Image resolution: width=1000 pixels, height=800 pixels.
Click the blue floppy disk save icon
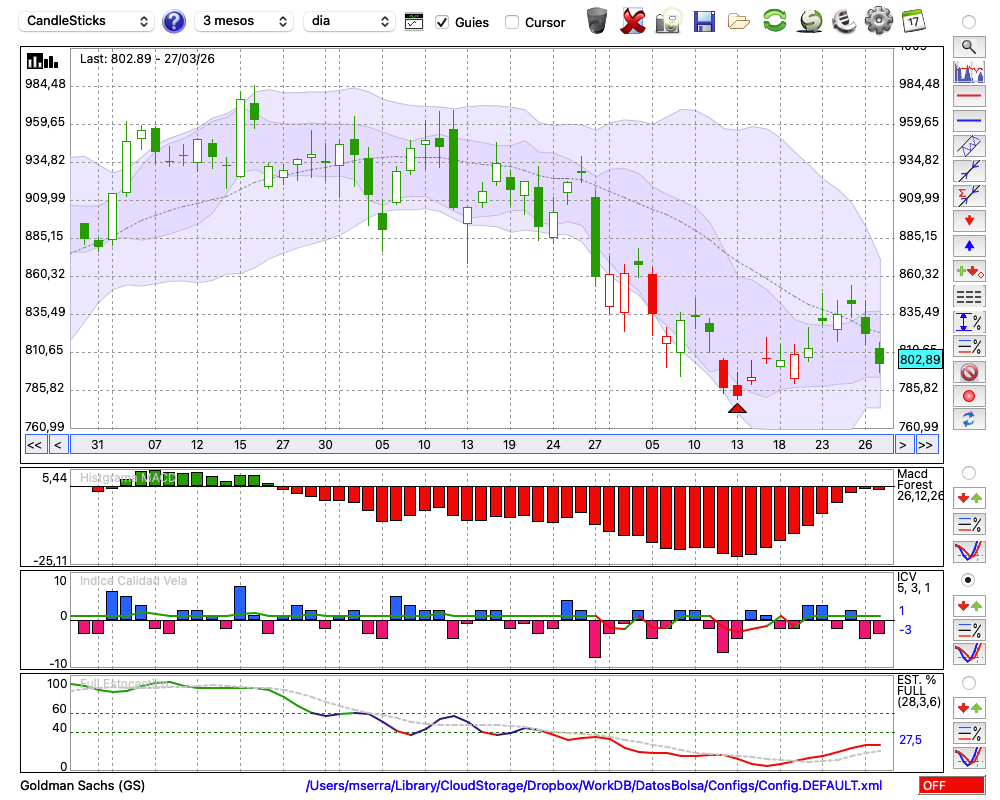(x=704, y=20)
